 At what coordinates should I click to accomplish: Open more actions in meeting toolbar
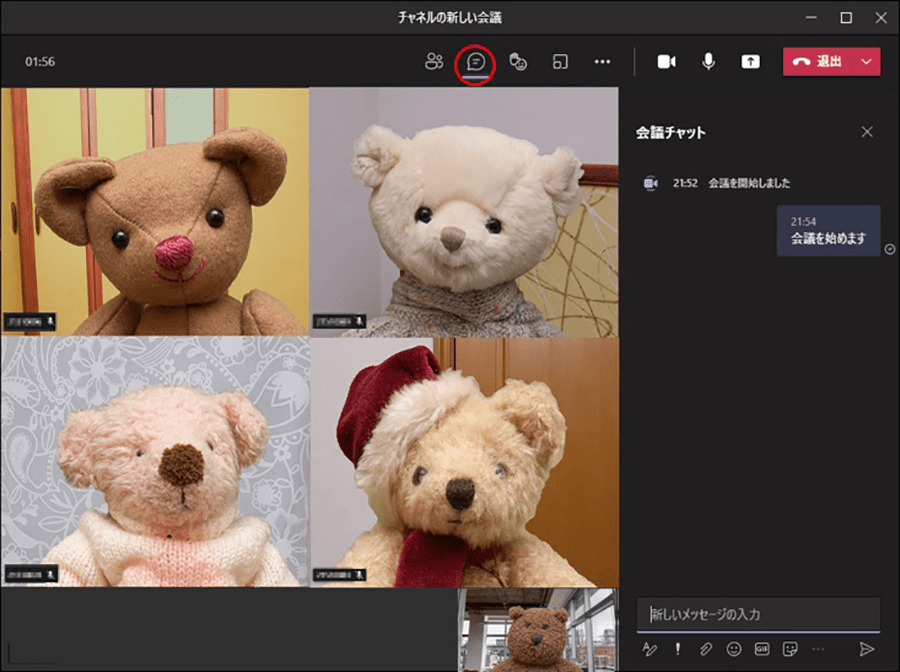tap(602, 62)
